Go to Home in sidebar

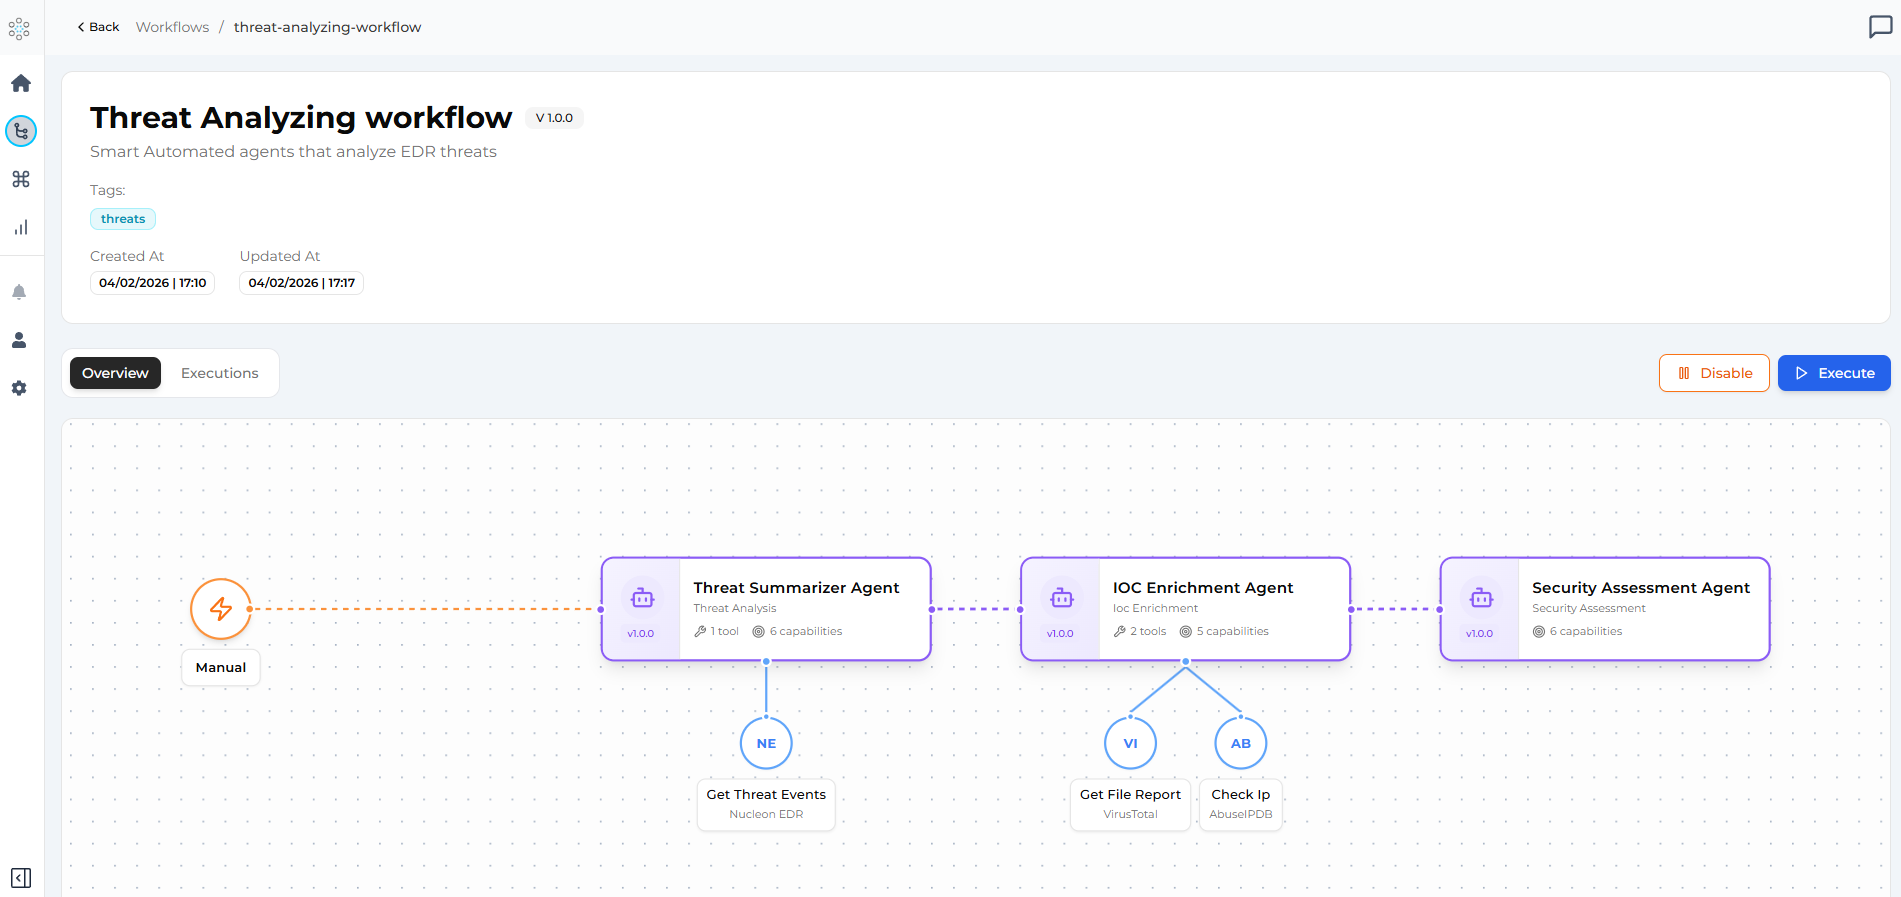click(x=21, y=83)
